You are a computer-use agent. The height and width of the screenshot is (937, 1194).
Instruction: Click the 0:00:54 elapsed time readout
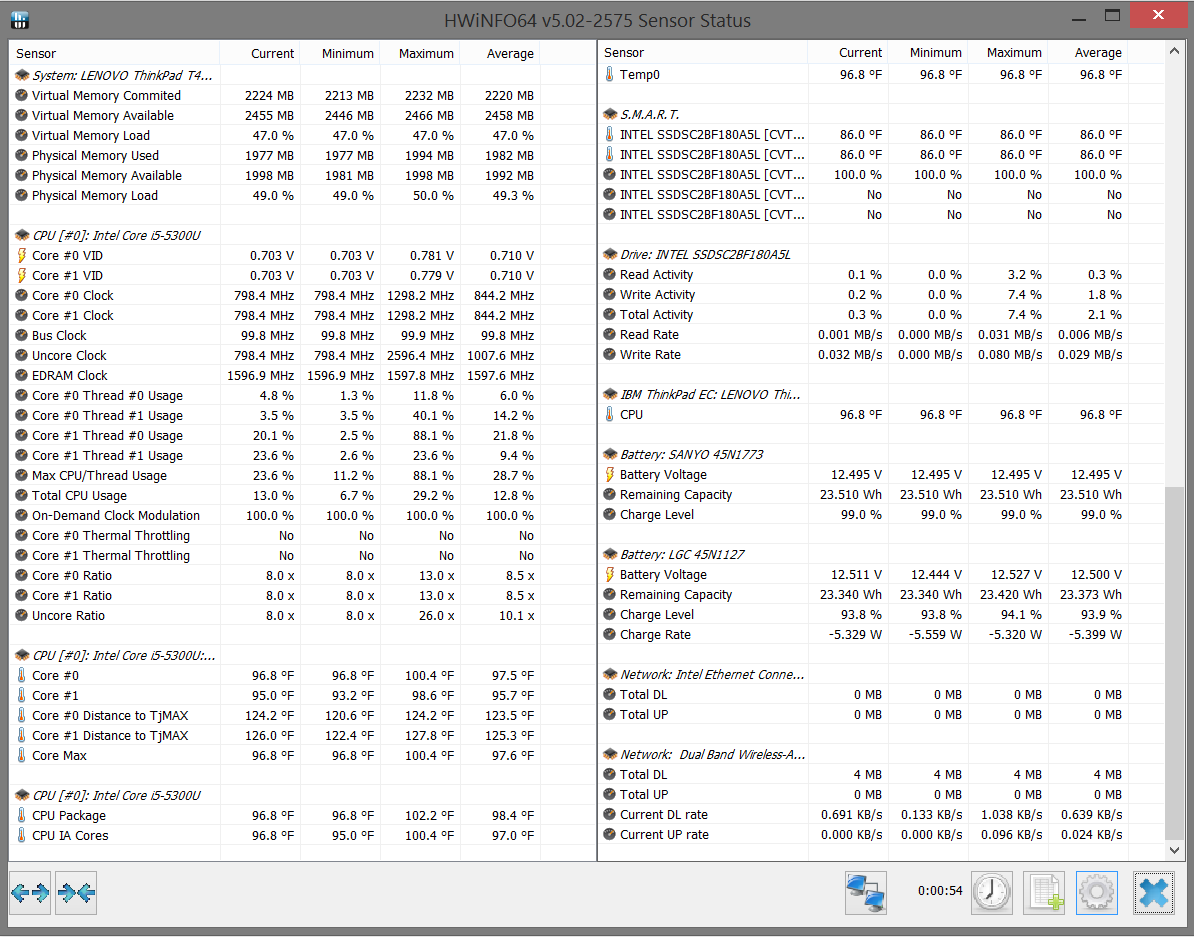tap(940, 891)
